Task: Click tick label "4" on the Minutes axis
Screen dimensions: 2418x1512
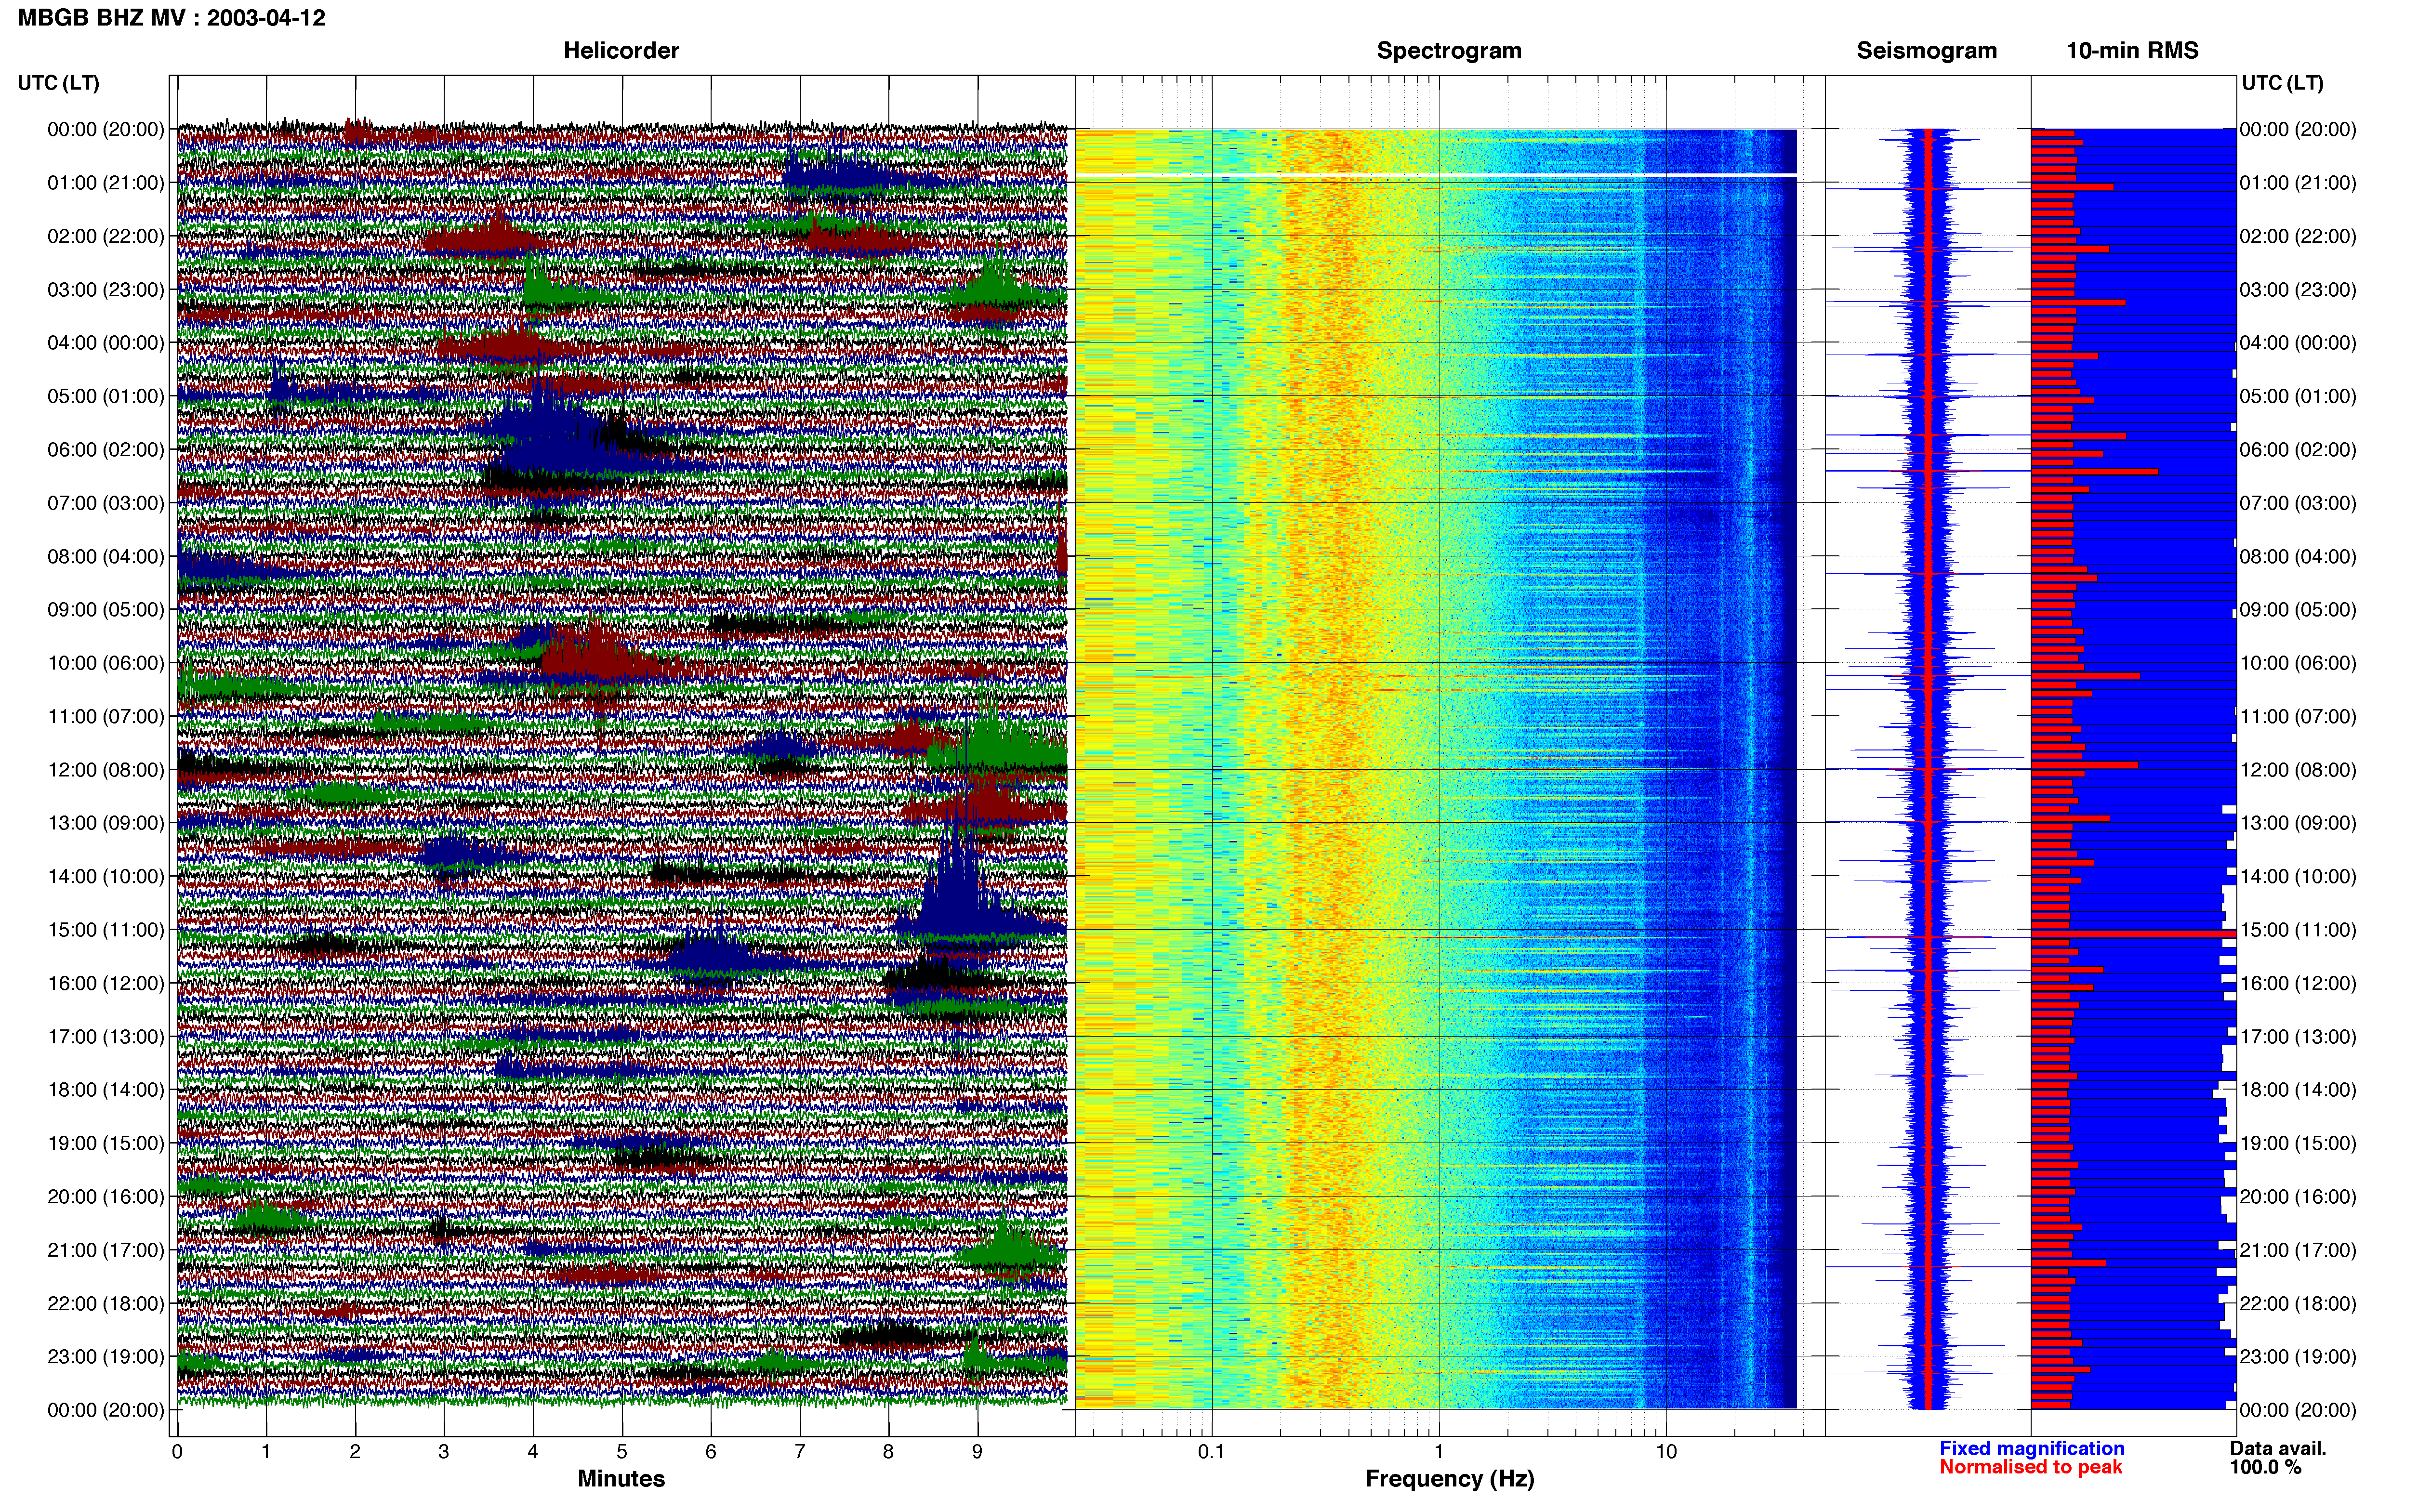Action: coord(533,1452)
